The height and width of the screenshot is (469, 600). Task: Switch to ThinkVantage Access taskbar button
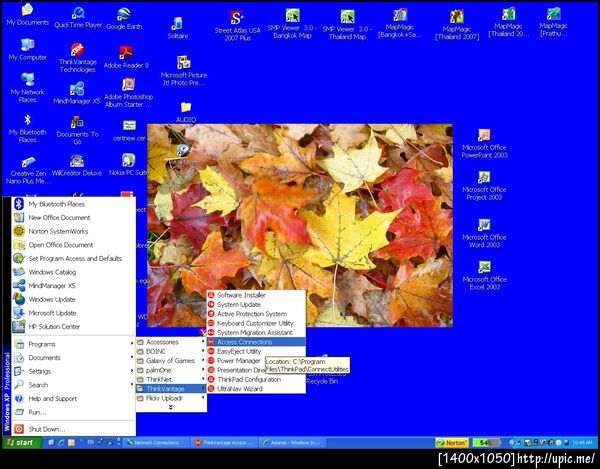224,443
